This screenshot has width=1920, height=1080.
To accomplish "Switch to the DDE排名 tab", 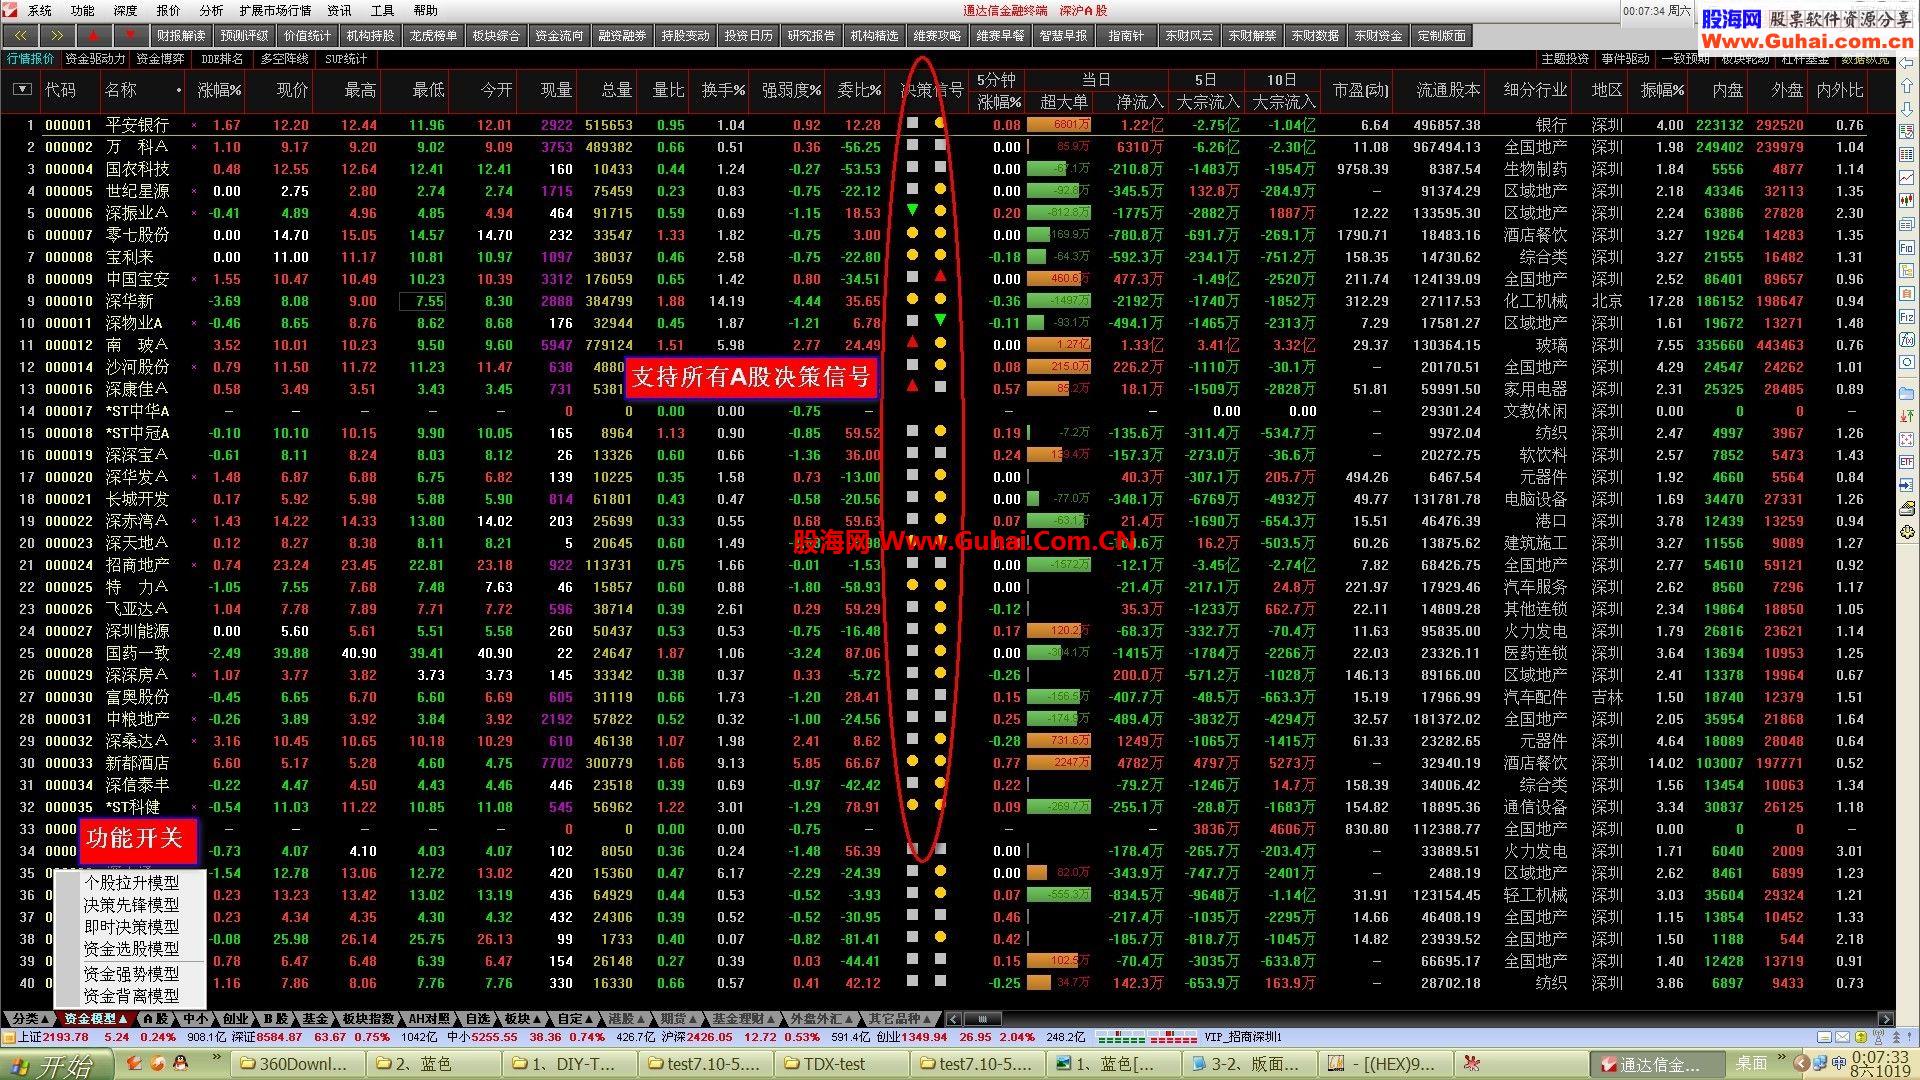I will (222, 59).
